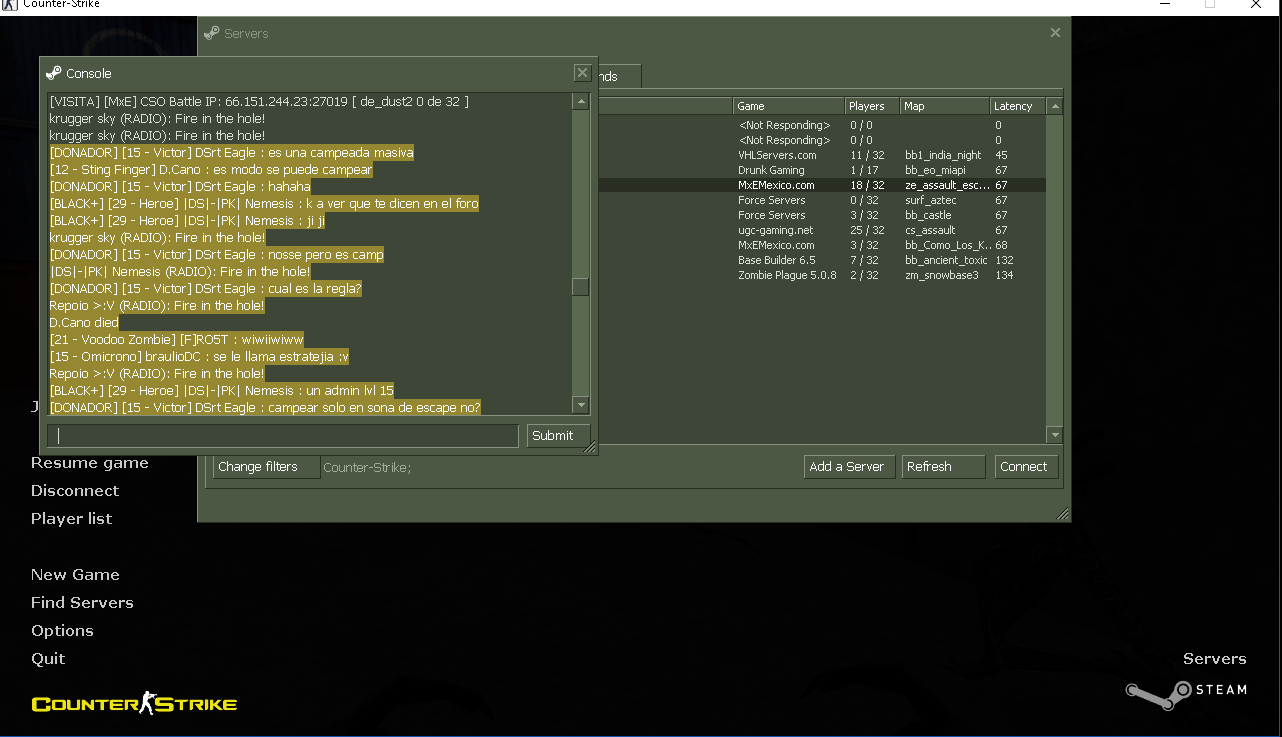1282x737 pixels.
Task: Select the Base Builder 6.5 server row
Action: click(x=820, y=260)
